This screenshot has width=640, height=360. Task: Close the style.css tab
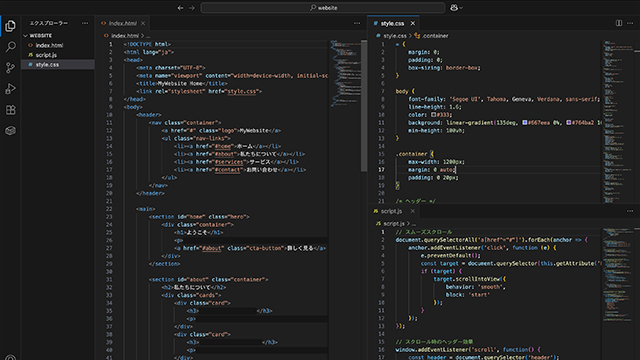point(413,23)
